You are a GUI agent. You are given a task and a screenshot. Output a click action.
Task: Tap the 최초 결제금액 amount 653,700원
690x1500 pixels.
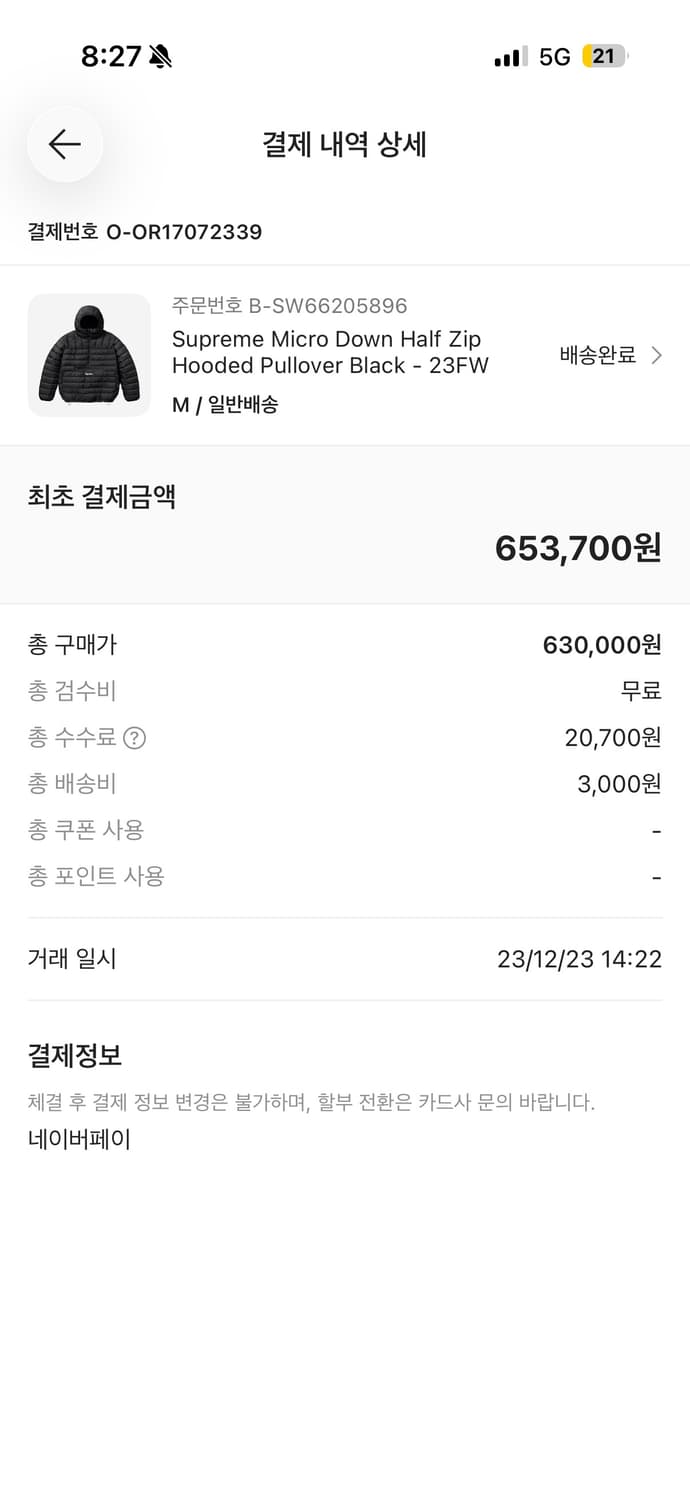coord(577,547)
